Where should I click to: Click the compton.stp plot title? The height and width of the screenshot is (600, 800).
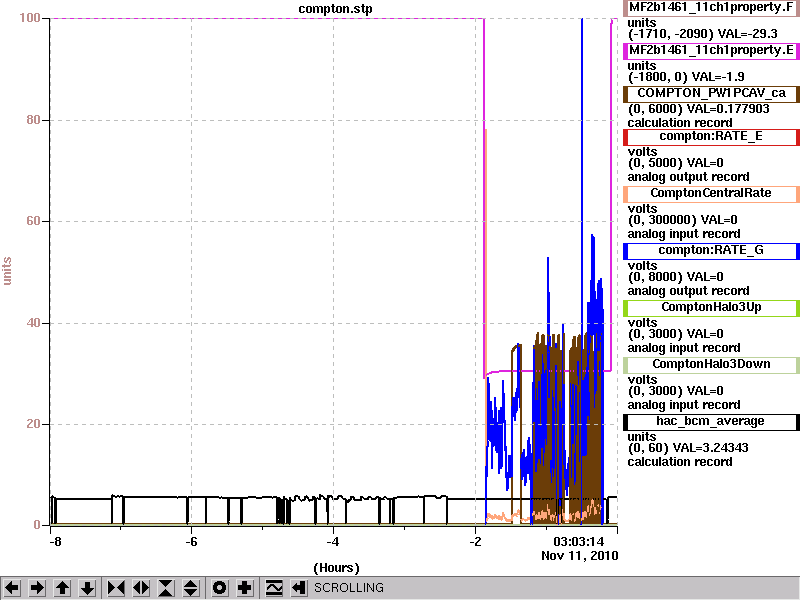[x=335, y=9]
